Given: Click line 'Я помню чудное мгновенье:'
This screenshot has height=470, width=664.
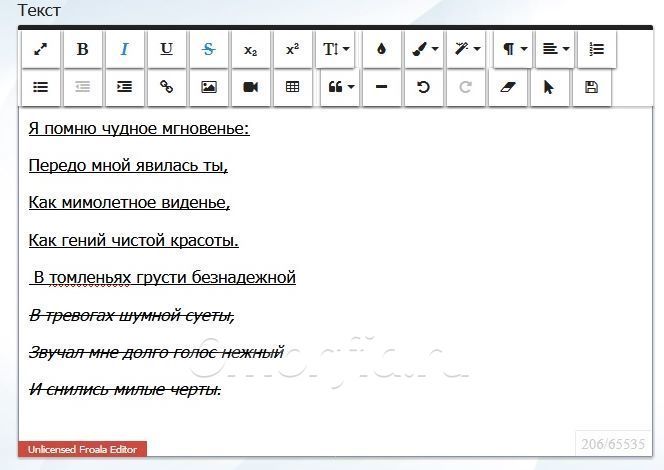Looking at the screenshot, I should 139,128.
